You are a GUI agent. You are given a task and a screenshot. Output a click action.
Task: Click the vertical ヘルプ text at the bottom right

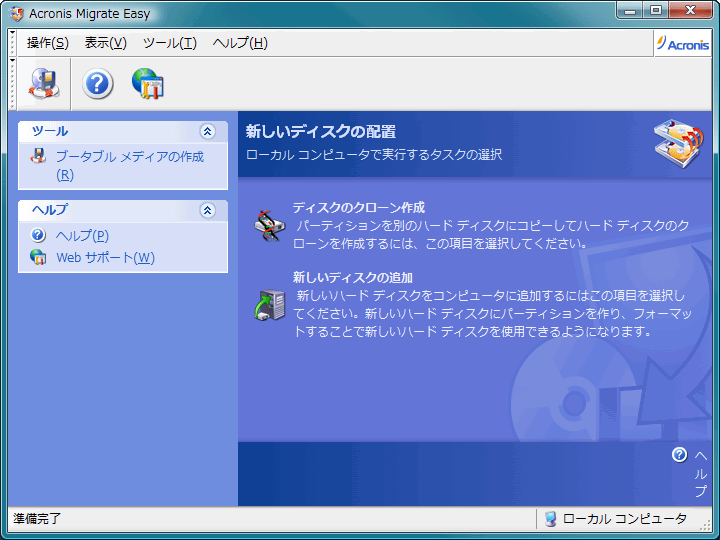pyautogui.click(x=701, y=474)
